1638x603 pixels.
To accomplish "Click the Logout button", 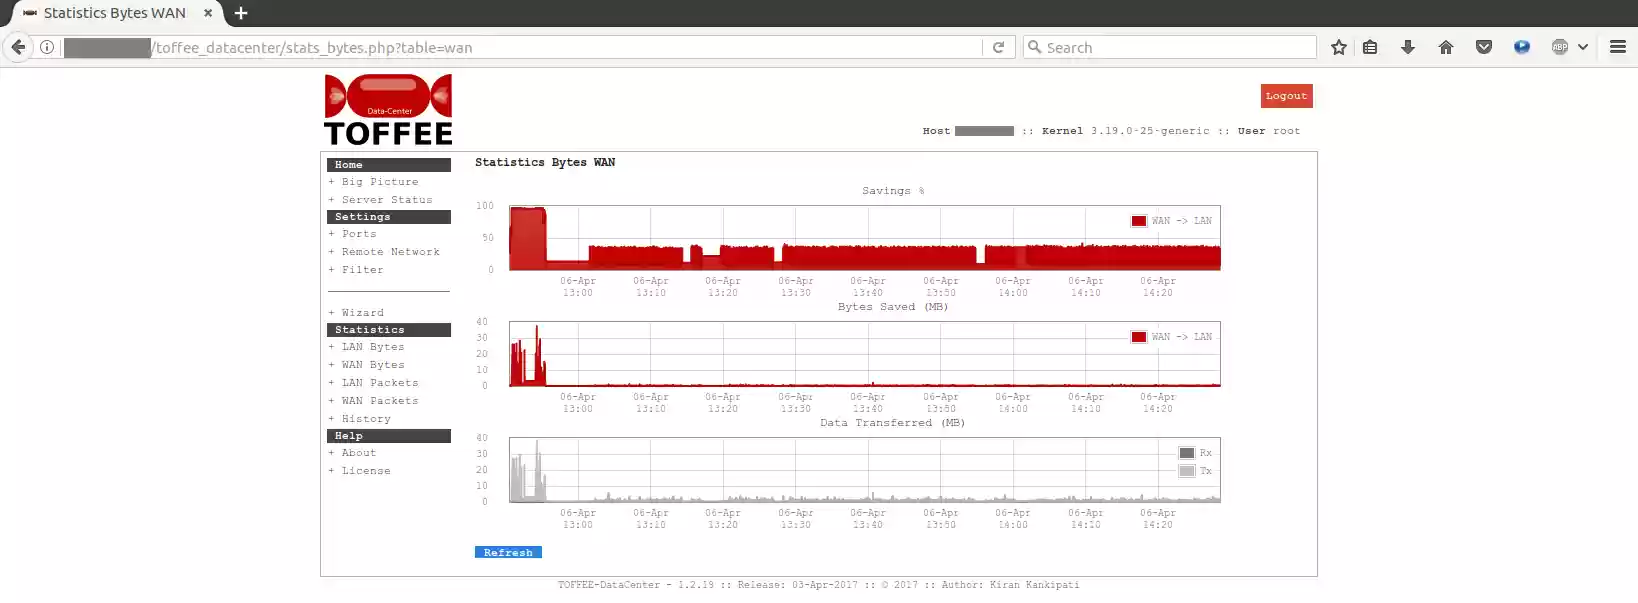I will (1286, 96).
